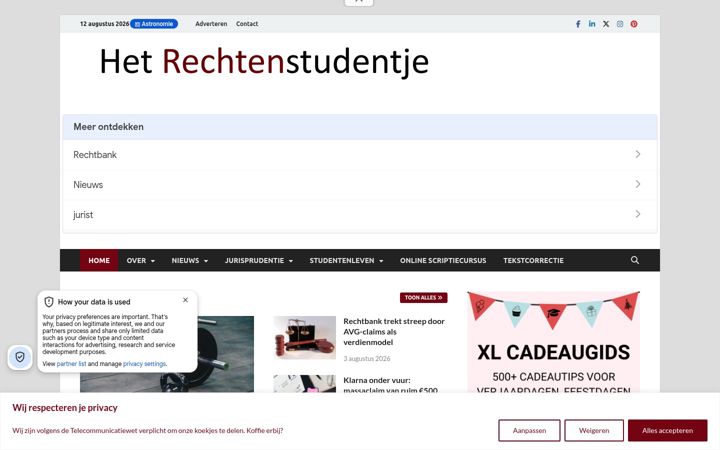Open the TEKSTCORRECTIE menu item
The height and width of the screenshot is (450, 720).
pyautogui.click(x=534, y=260)
